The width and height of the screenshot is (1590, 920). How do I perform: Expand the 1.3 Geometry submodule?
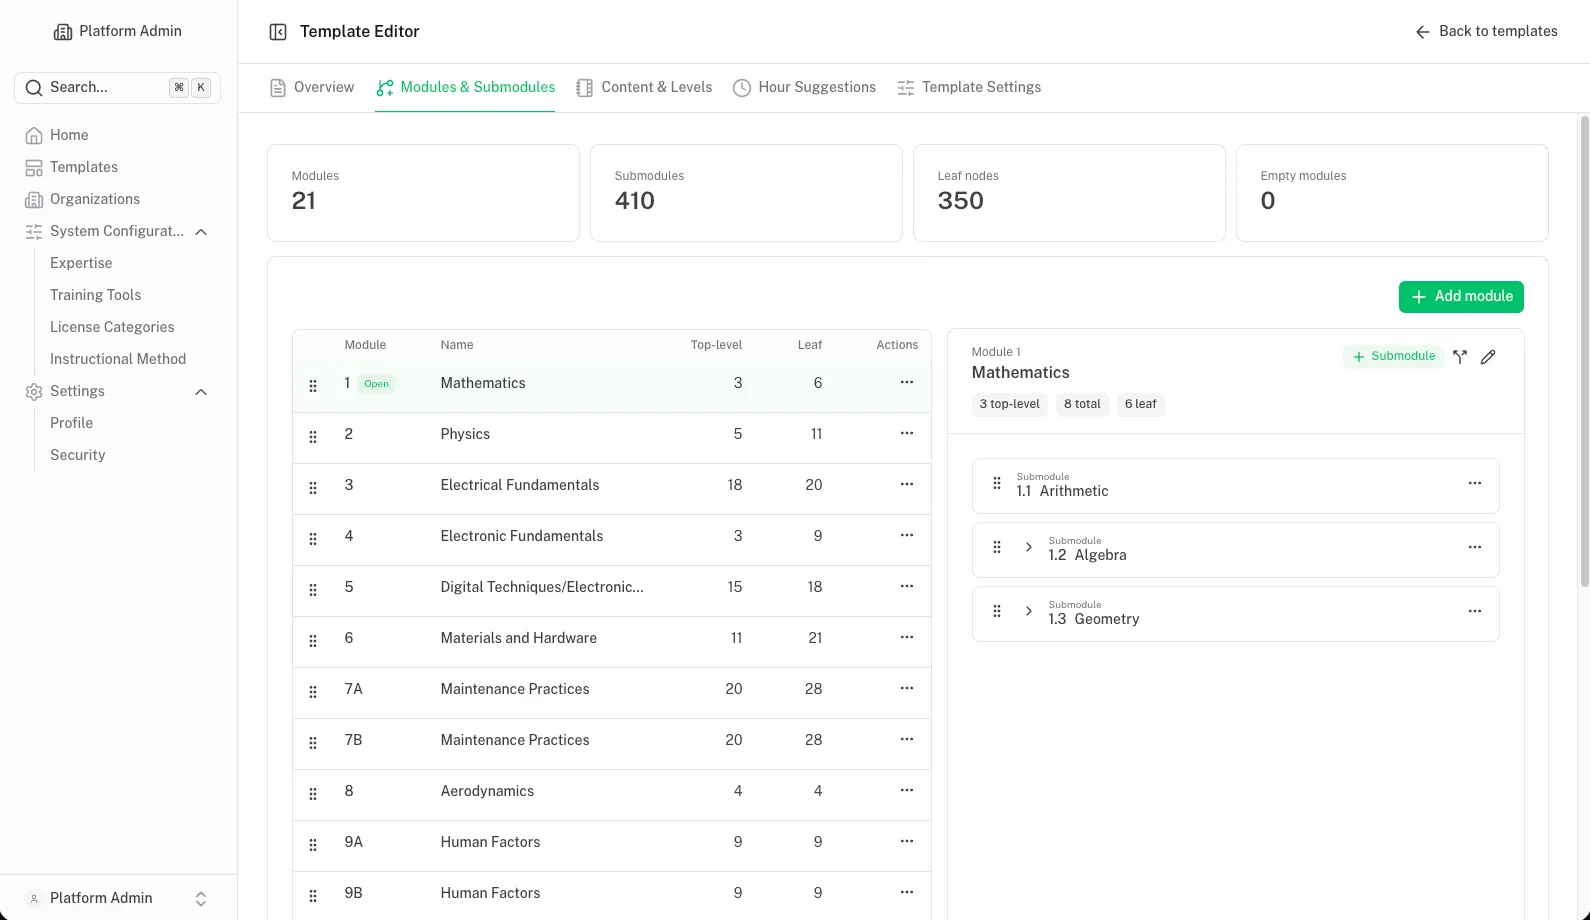(1028, 611)
